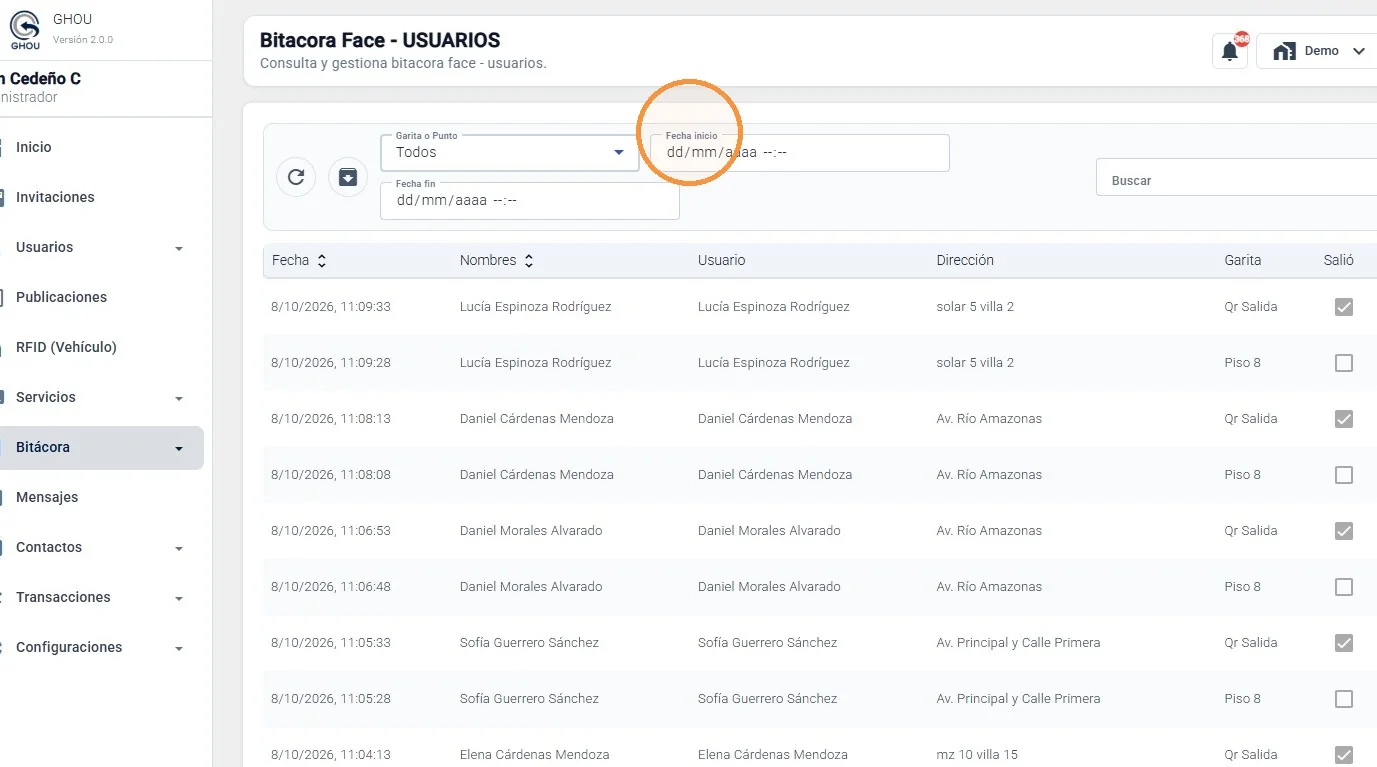Open the Demo residence dropdown
1377x767 pixels.
pos(1319,51)
